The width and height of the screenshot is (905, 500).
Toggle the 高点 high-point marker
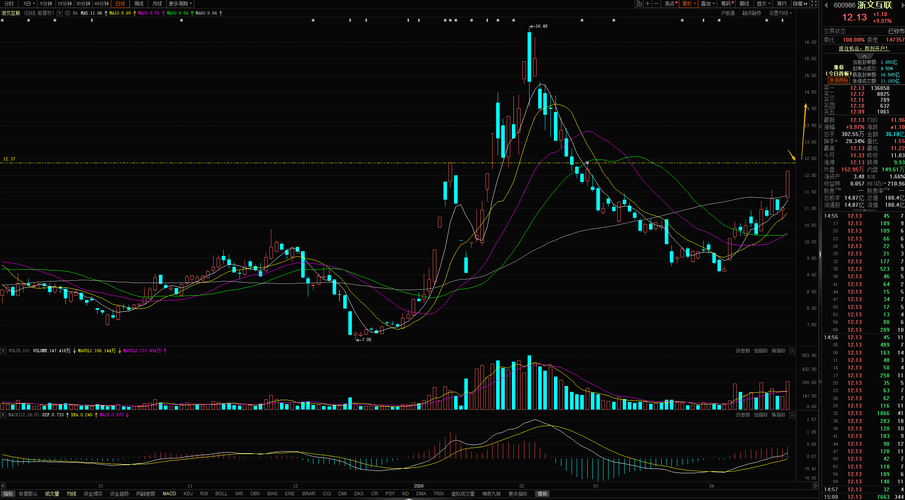tap(672, 4)
